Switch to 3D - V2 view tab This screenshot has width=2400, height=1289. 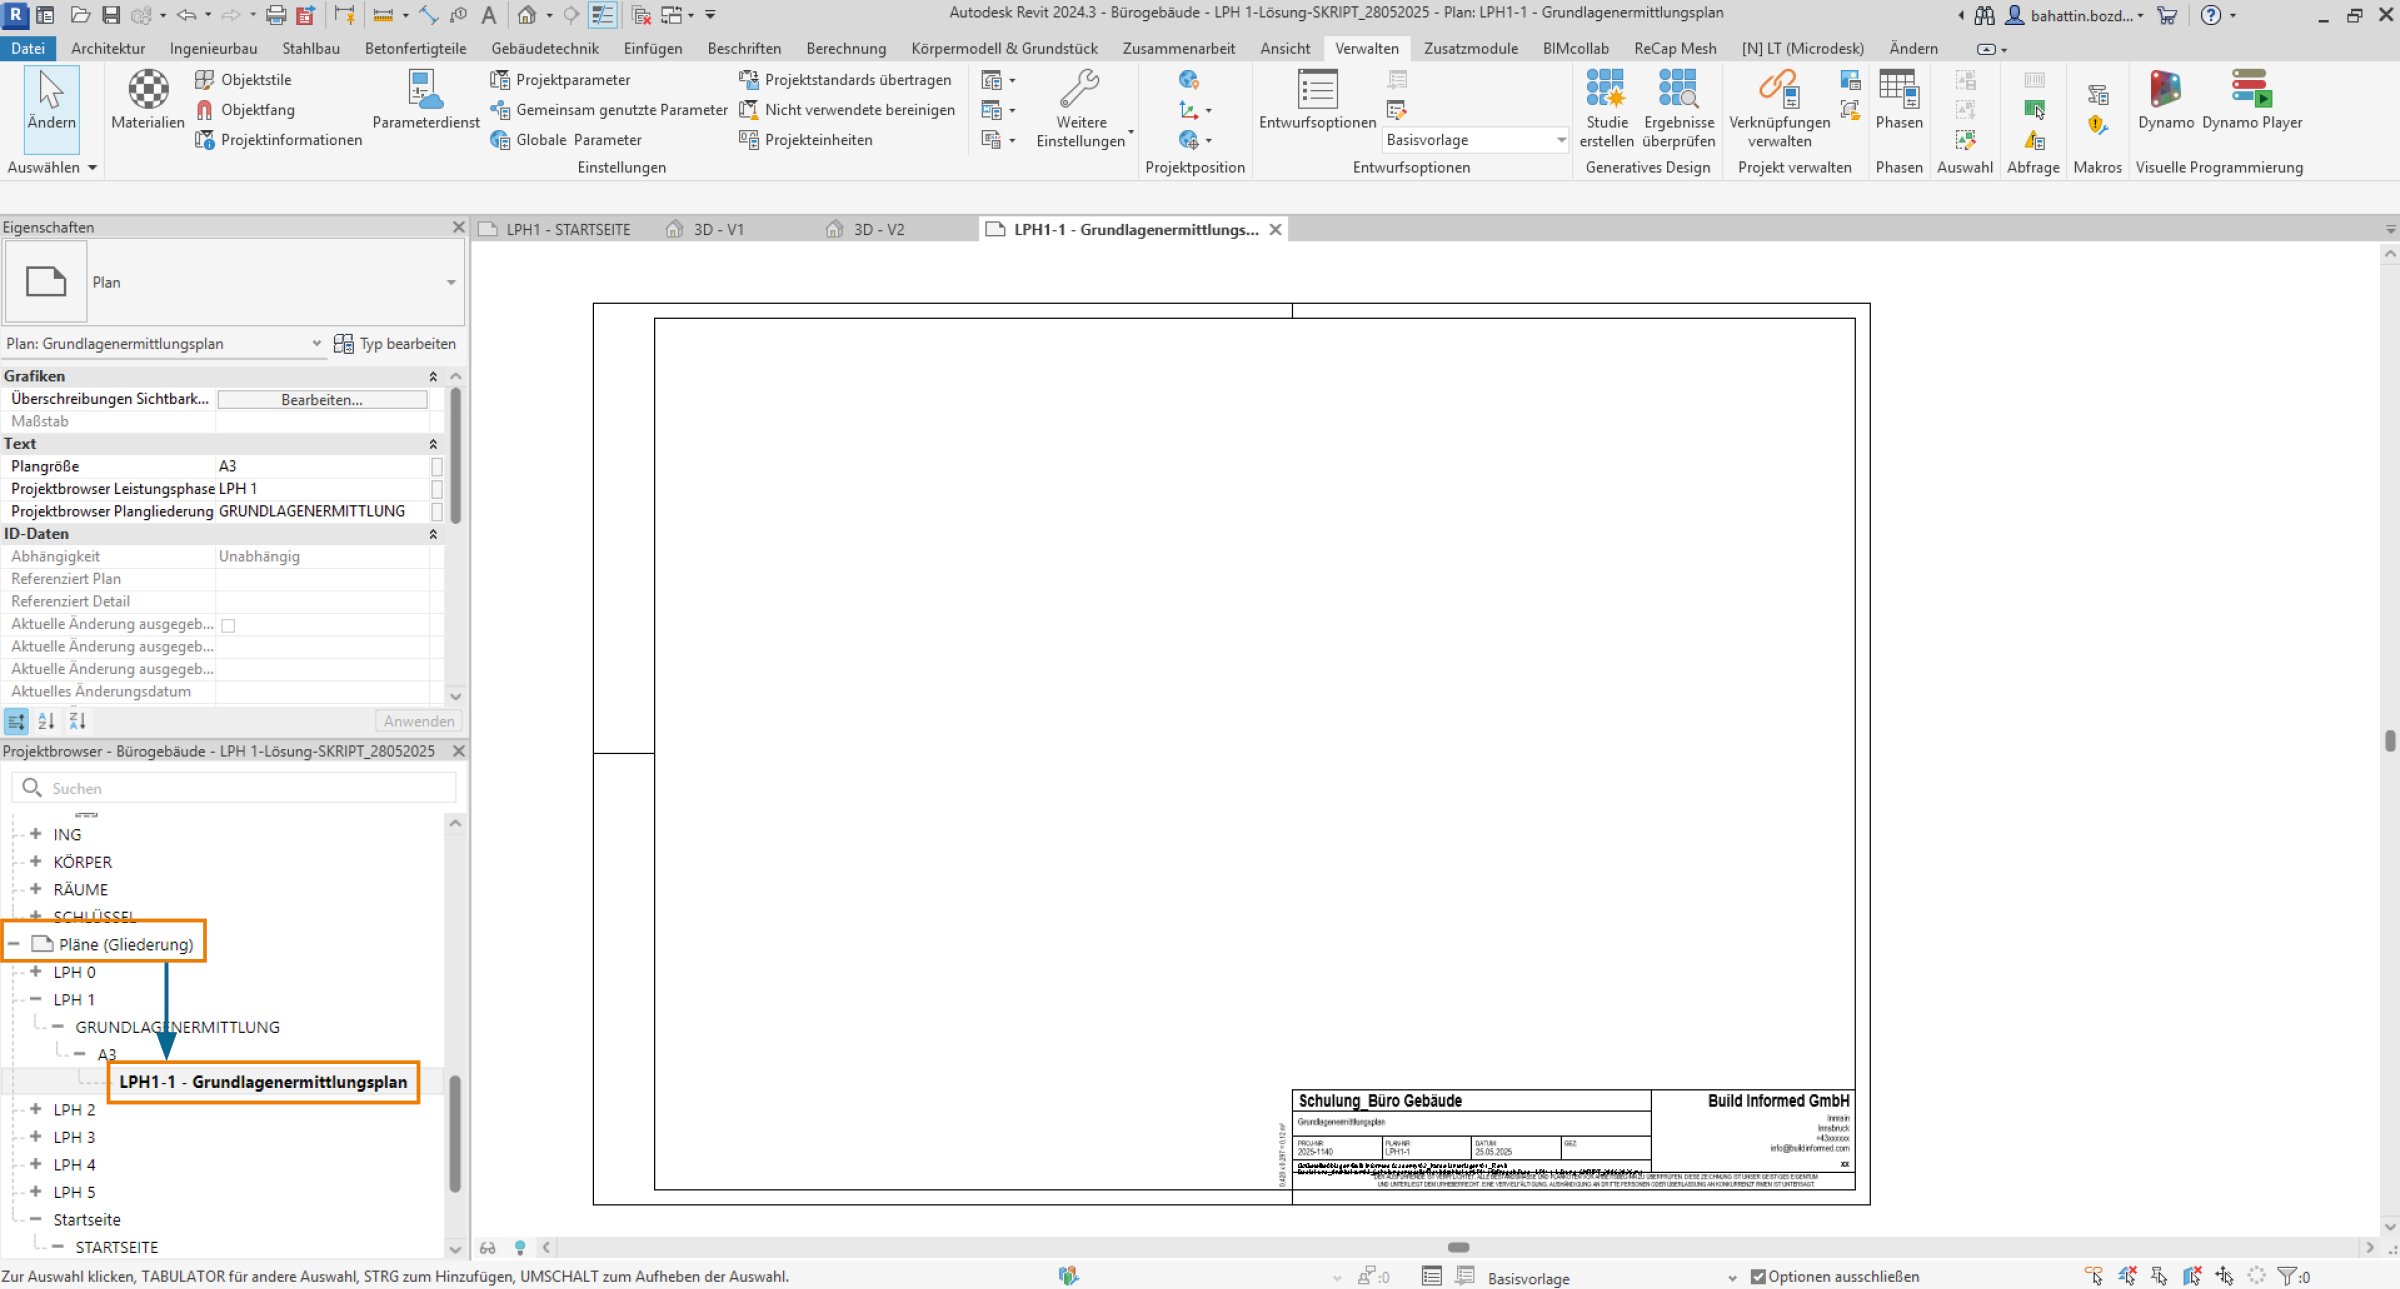[866, 230]
